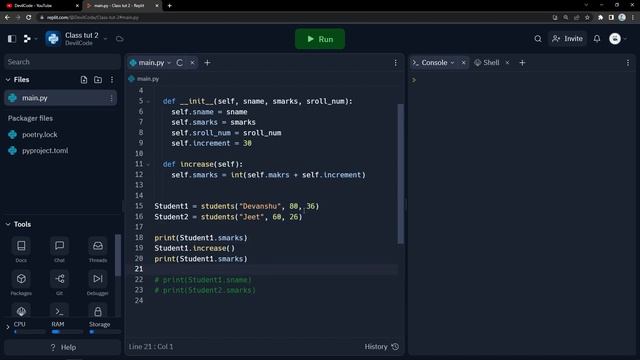
Task: Click the editor vertical scrollbar
Action: (x=400, y=173)
